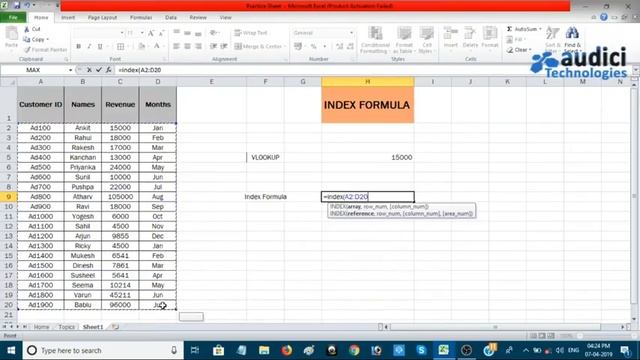Open the Merge & Center dropdown arrow
Screen dimensions: 640x360
pyautogui.click(x=284, y=46)
